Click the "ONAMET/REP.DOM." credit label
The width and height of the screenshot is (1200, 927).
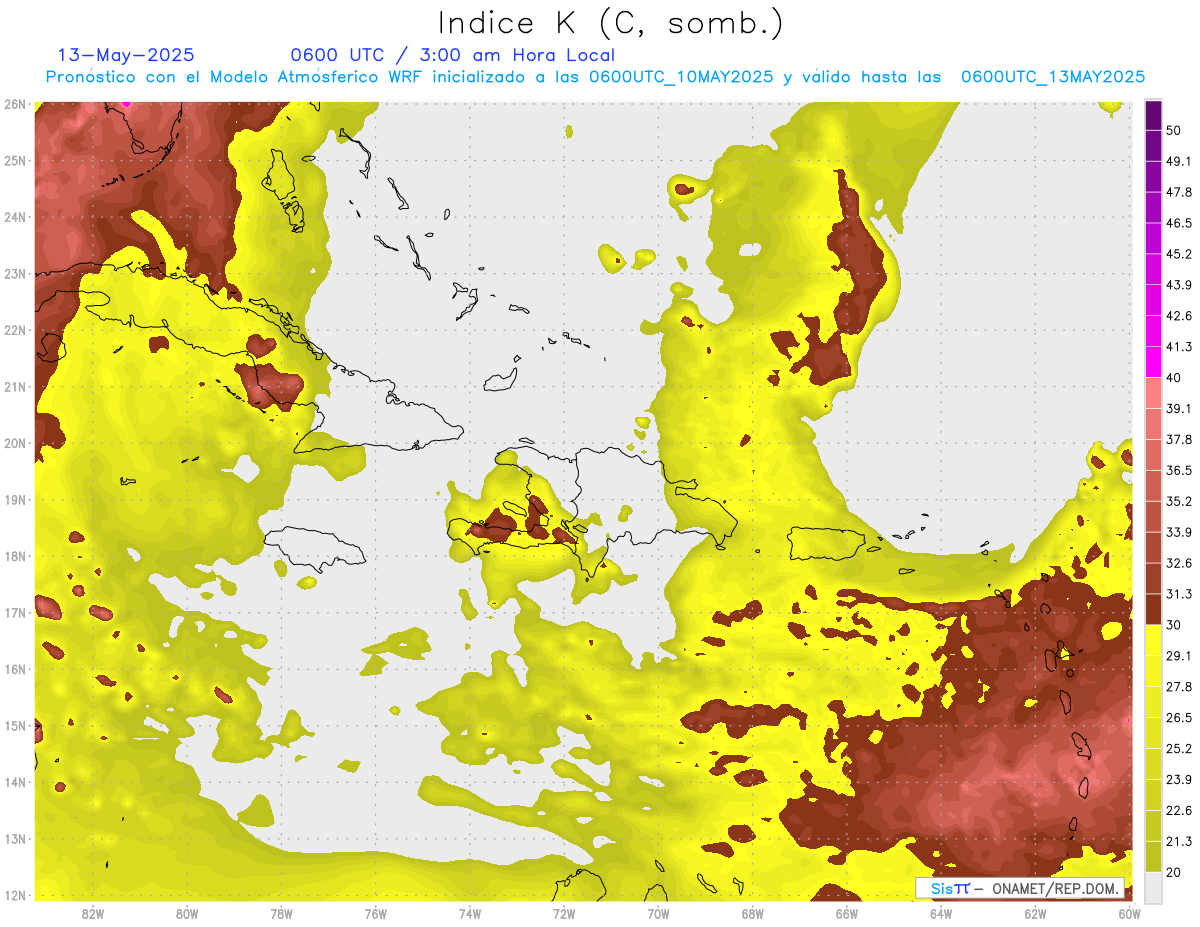coord(1055,888)
